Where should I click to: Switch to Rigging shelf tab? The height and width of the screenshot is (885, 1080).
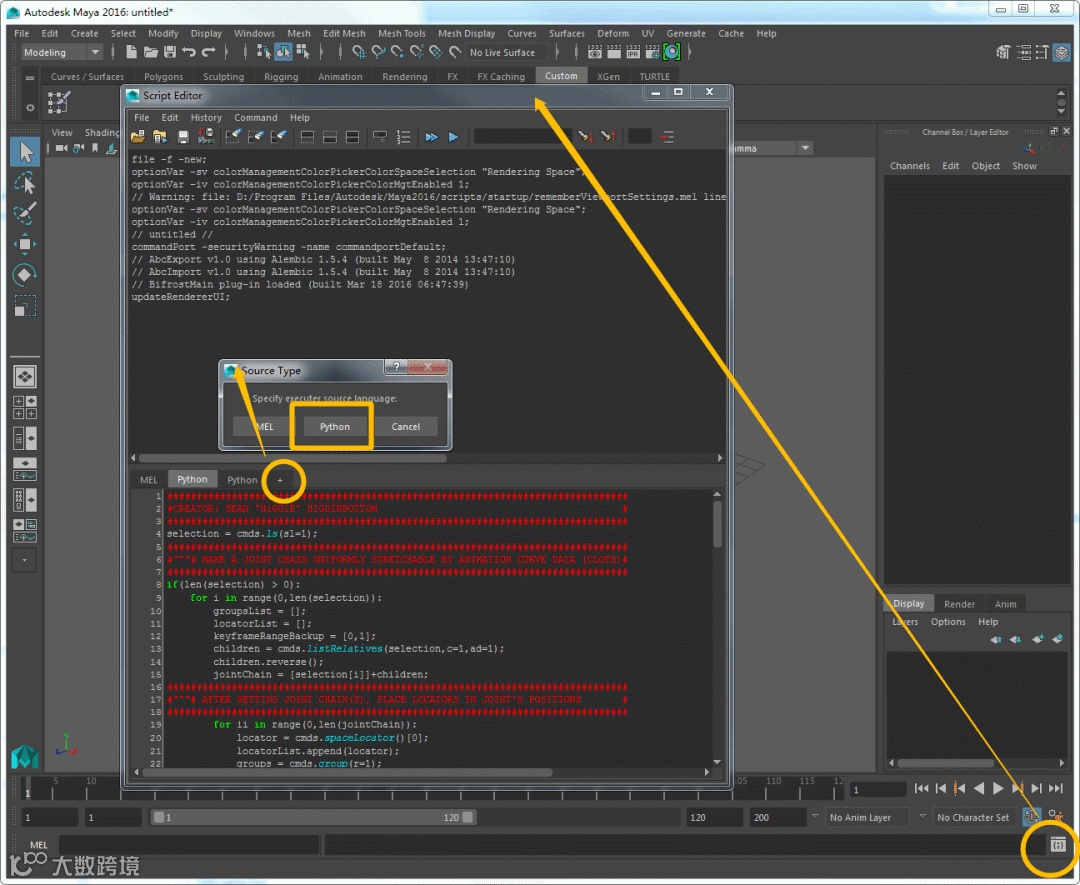coord(281,76)
